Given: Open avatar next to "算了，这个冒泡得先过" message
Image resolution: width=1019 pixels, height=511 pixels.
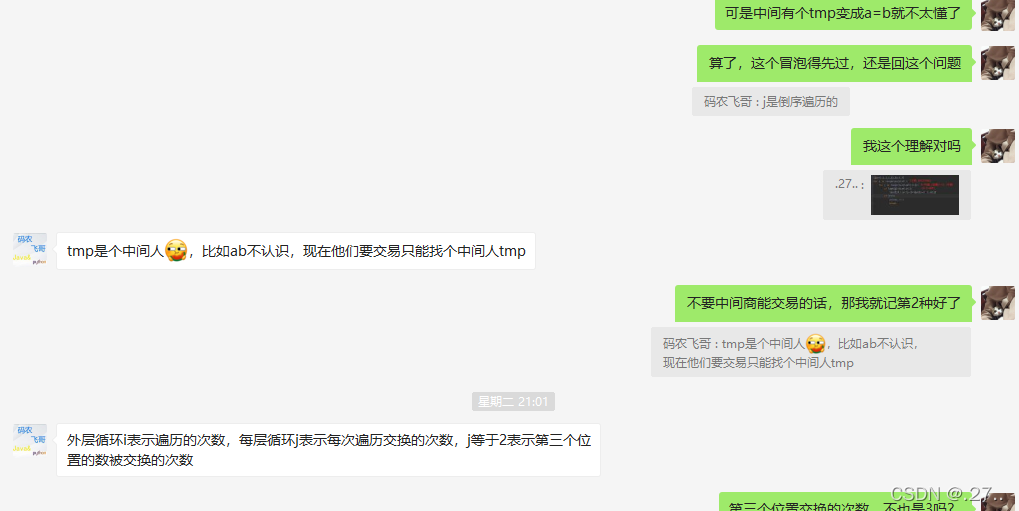Looking at the screenshot, I should pyautogui.click(x=998, y=63).
